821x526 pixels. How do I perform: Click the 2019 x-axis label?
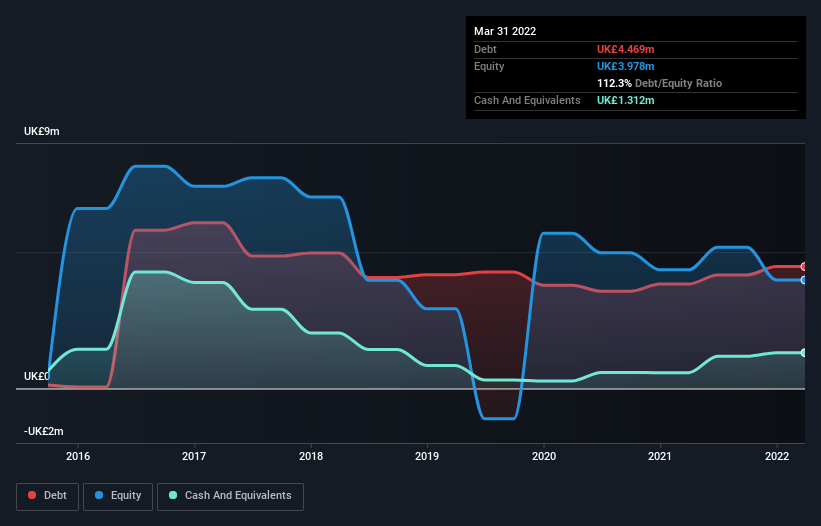427,456
